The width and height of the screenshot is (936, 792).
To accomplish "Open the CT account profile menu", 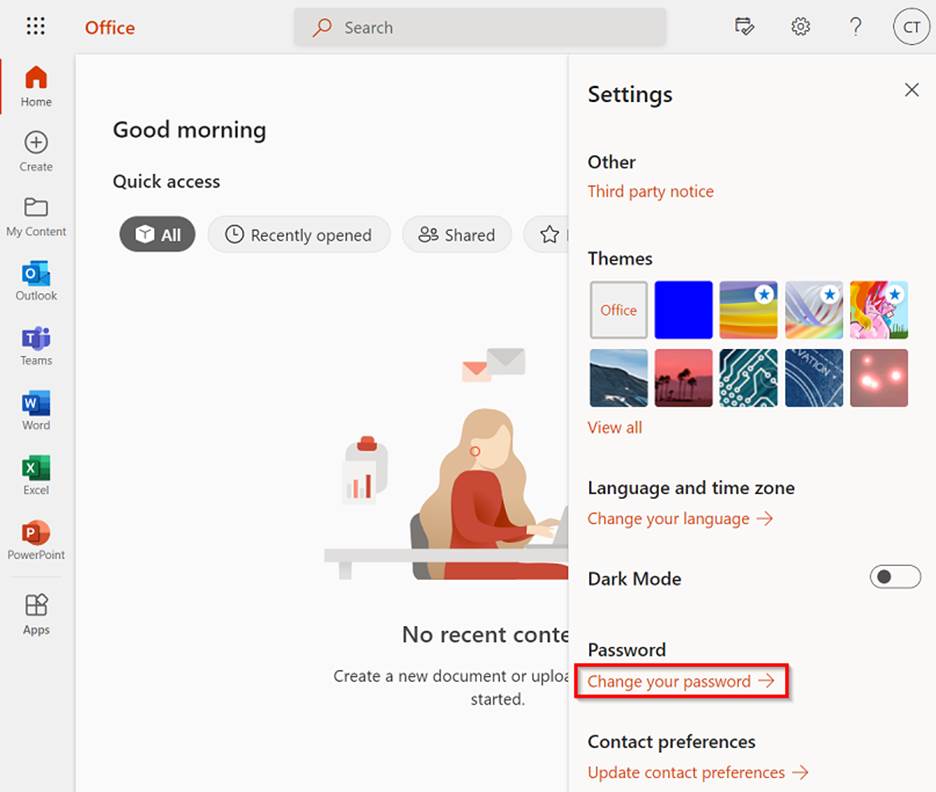I will point(911,27).
